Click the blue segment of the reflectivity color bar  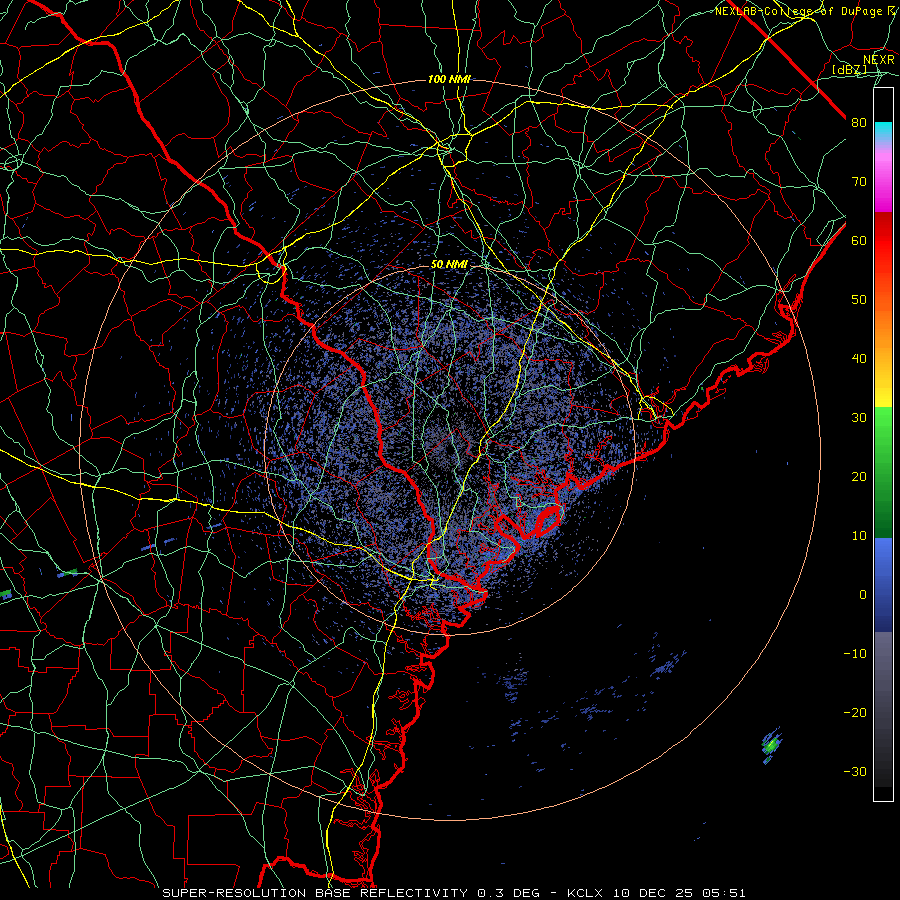coord(883,584)
